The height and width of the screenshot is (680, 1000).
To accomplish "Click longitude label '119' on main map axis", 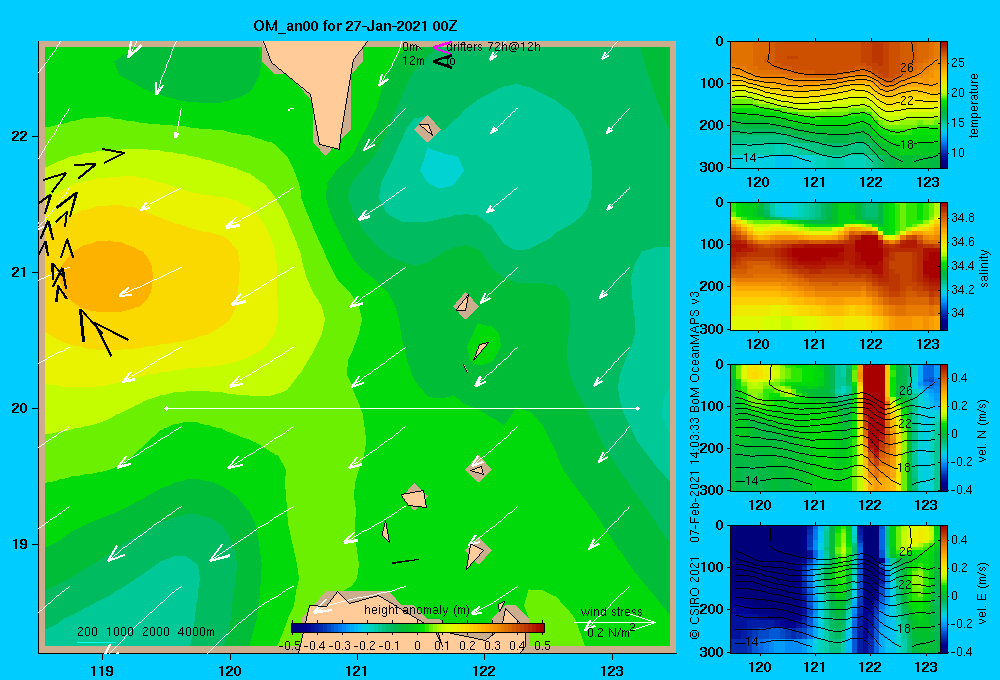I will (102, 670).
